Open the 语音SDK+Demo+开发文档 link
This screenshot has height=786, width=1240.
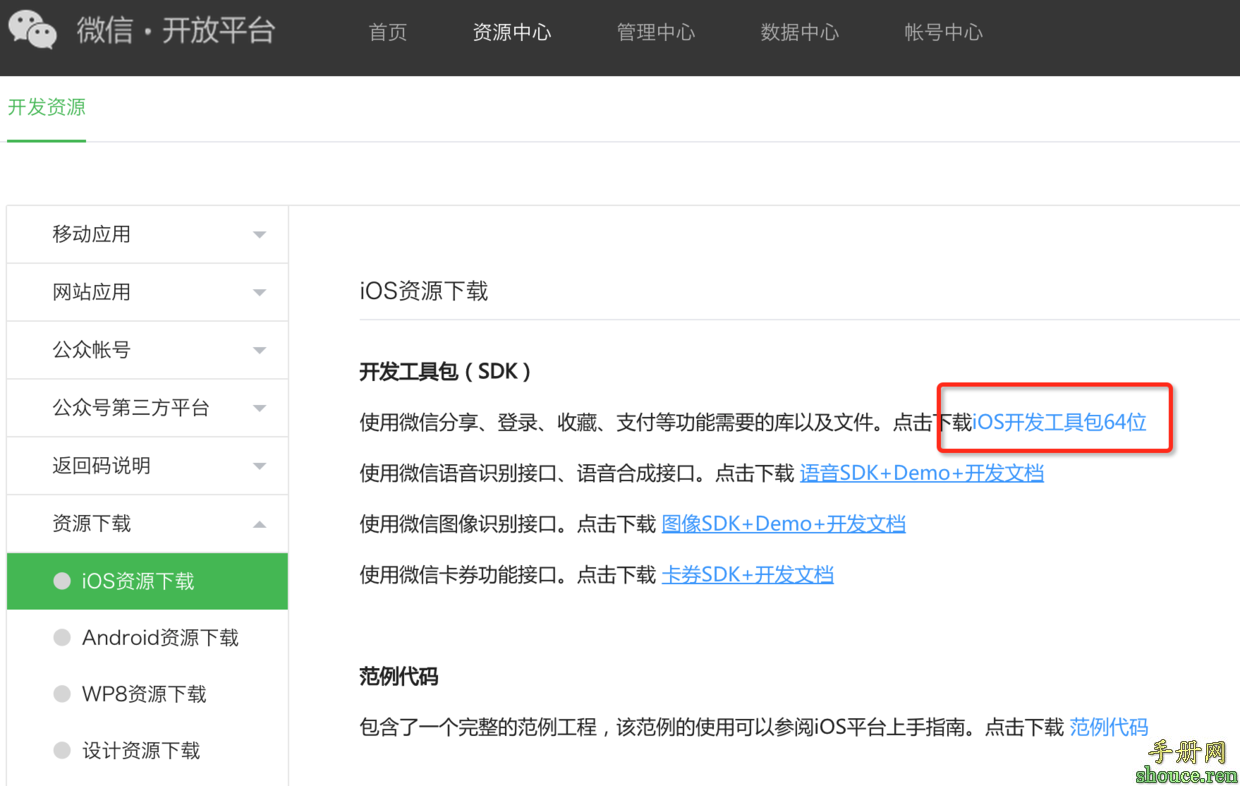921,472
